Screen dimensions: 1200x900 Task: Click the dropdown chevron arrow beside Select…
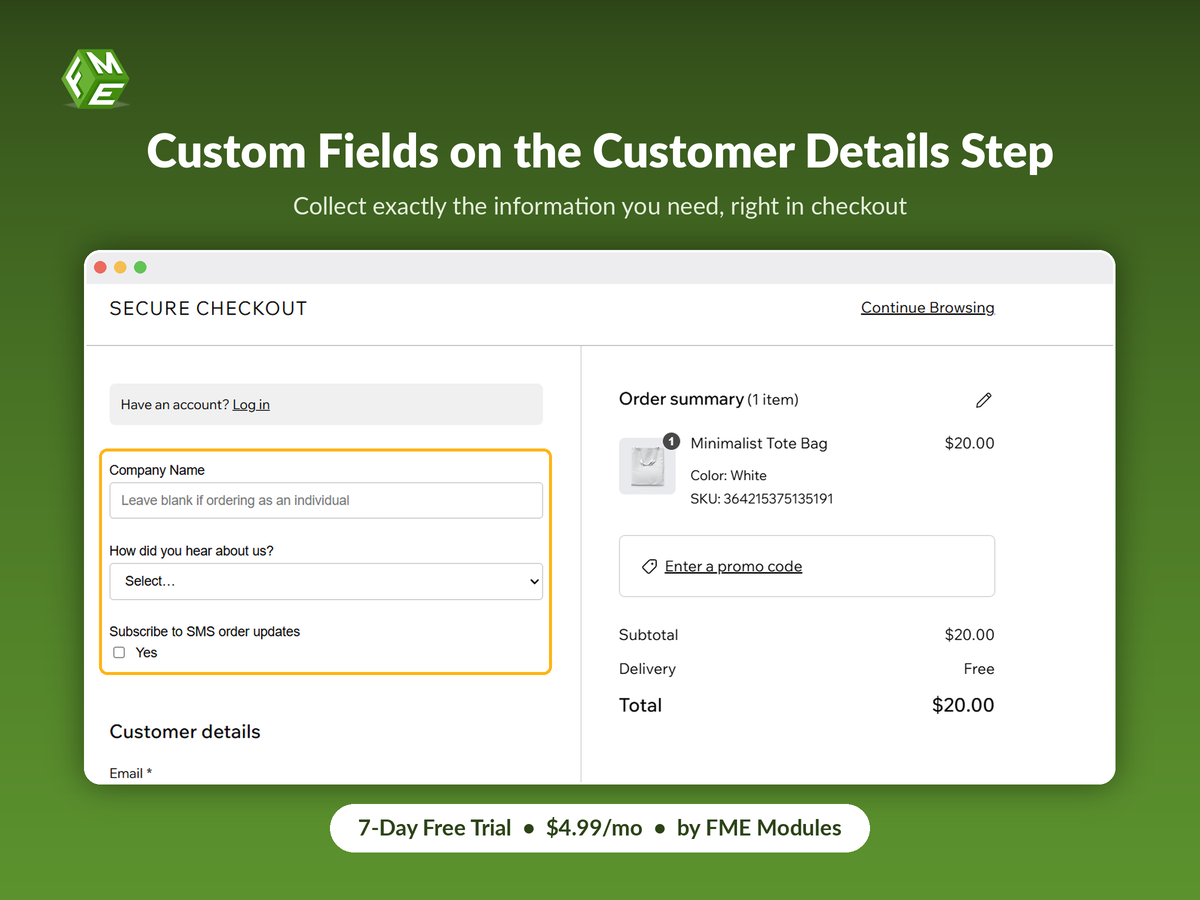pos(533,582)
